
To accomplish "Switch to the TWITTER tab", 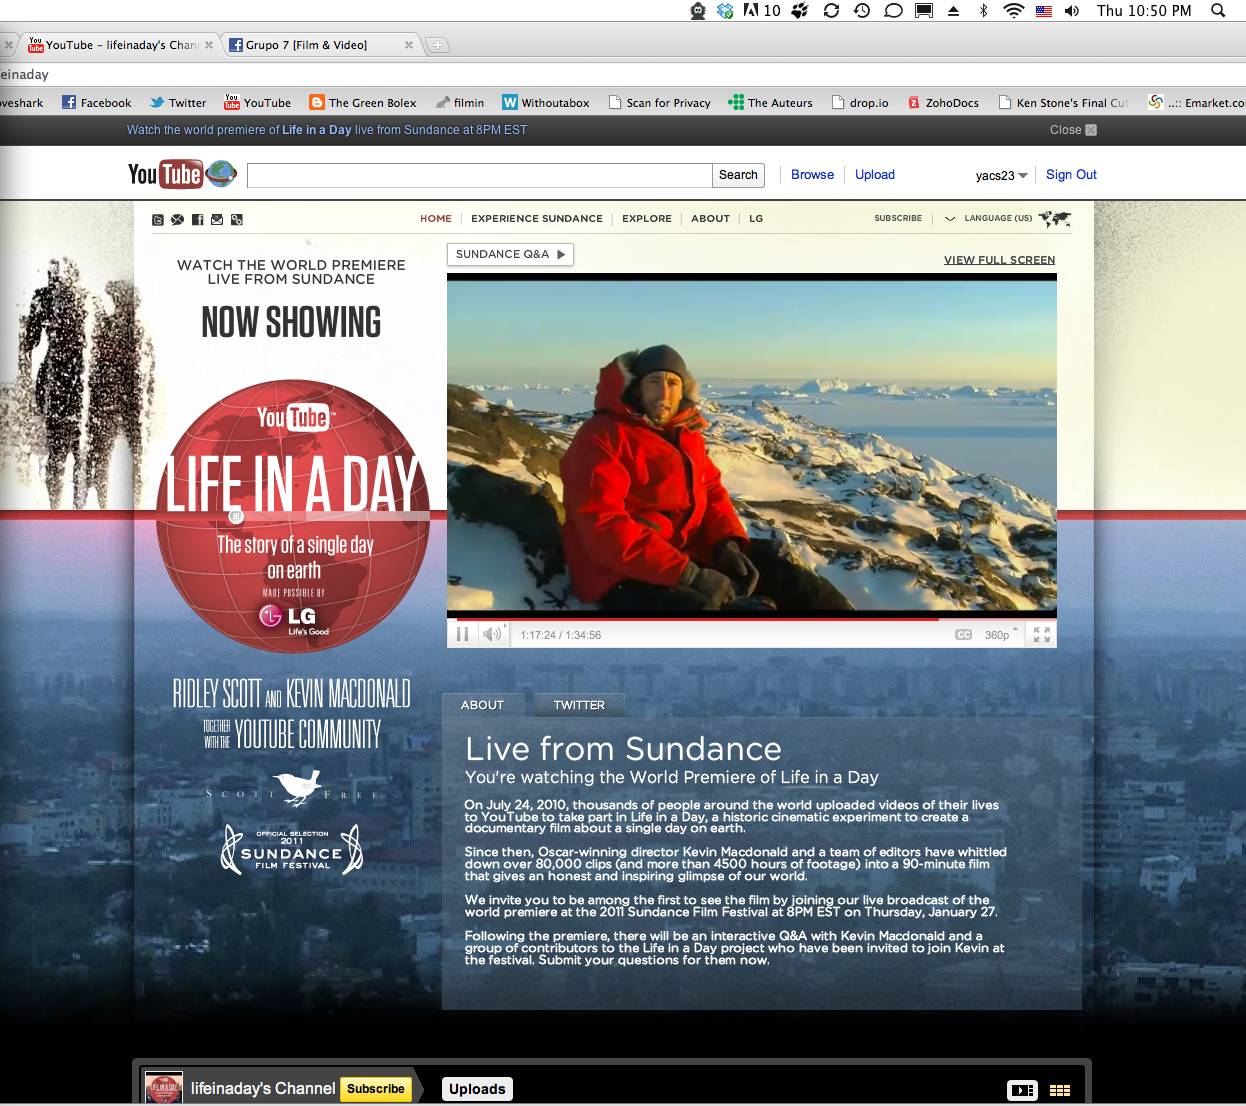I will (579, 705).
